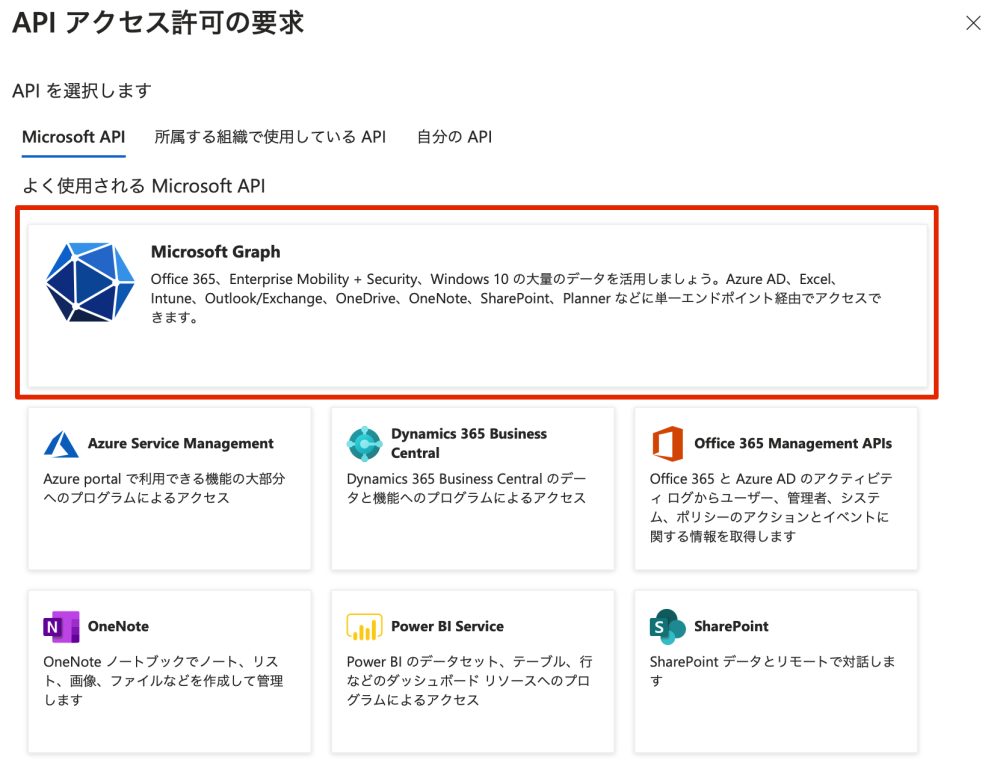Click the よく使用される Microsoft API heading
Image resolution: width=1000 pixels, height=769 pixels.
click(x=142, y=186)
